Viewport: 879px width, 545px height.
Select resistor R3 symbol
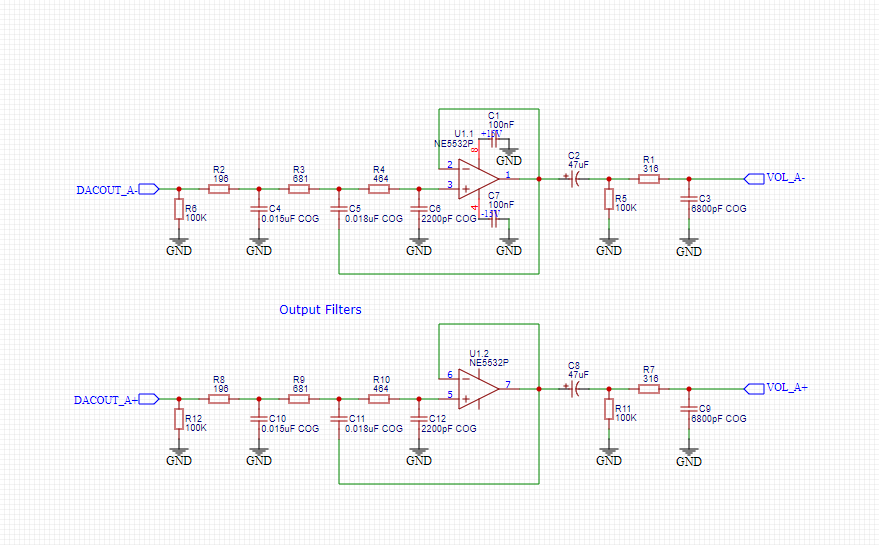coord(299,189)
